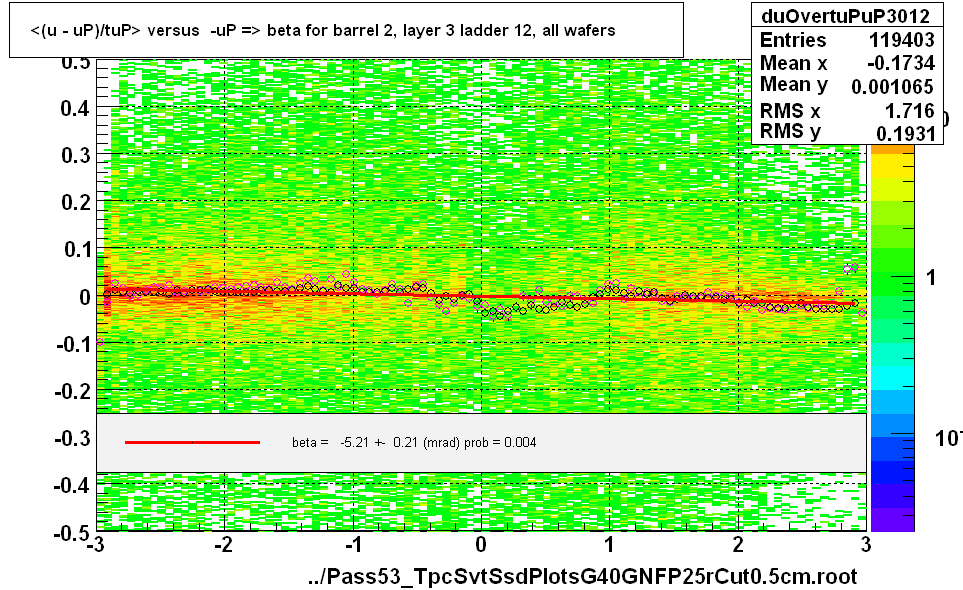Click the violet band at the palette bottom
The height and width of the screenshot is (590, 963).
coord(892,519)
